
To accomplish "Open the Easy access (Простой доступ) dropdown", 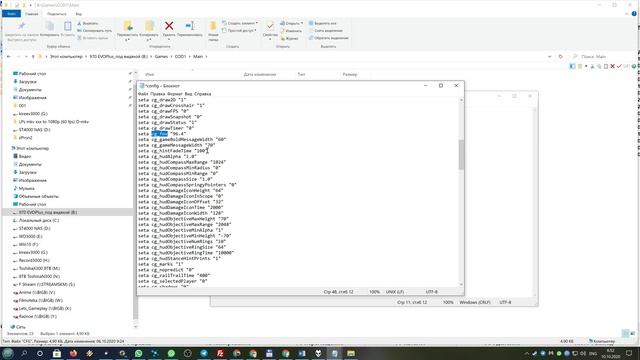I will coord(239,31).
